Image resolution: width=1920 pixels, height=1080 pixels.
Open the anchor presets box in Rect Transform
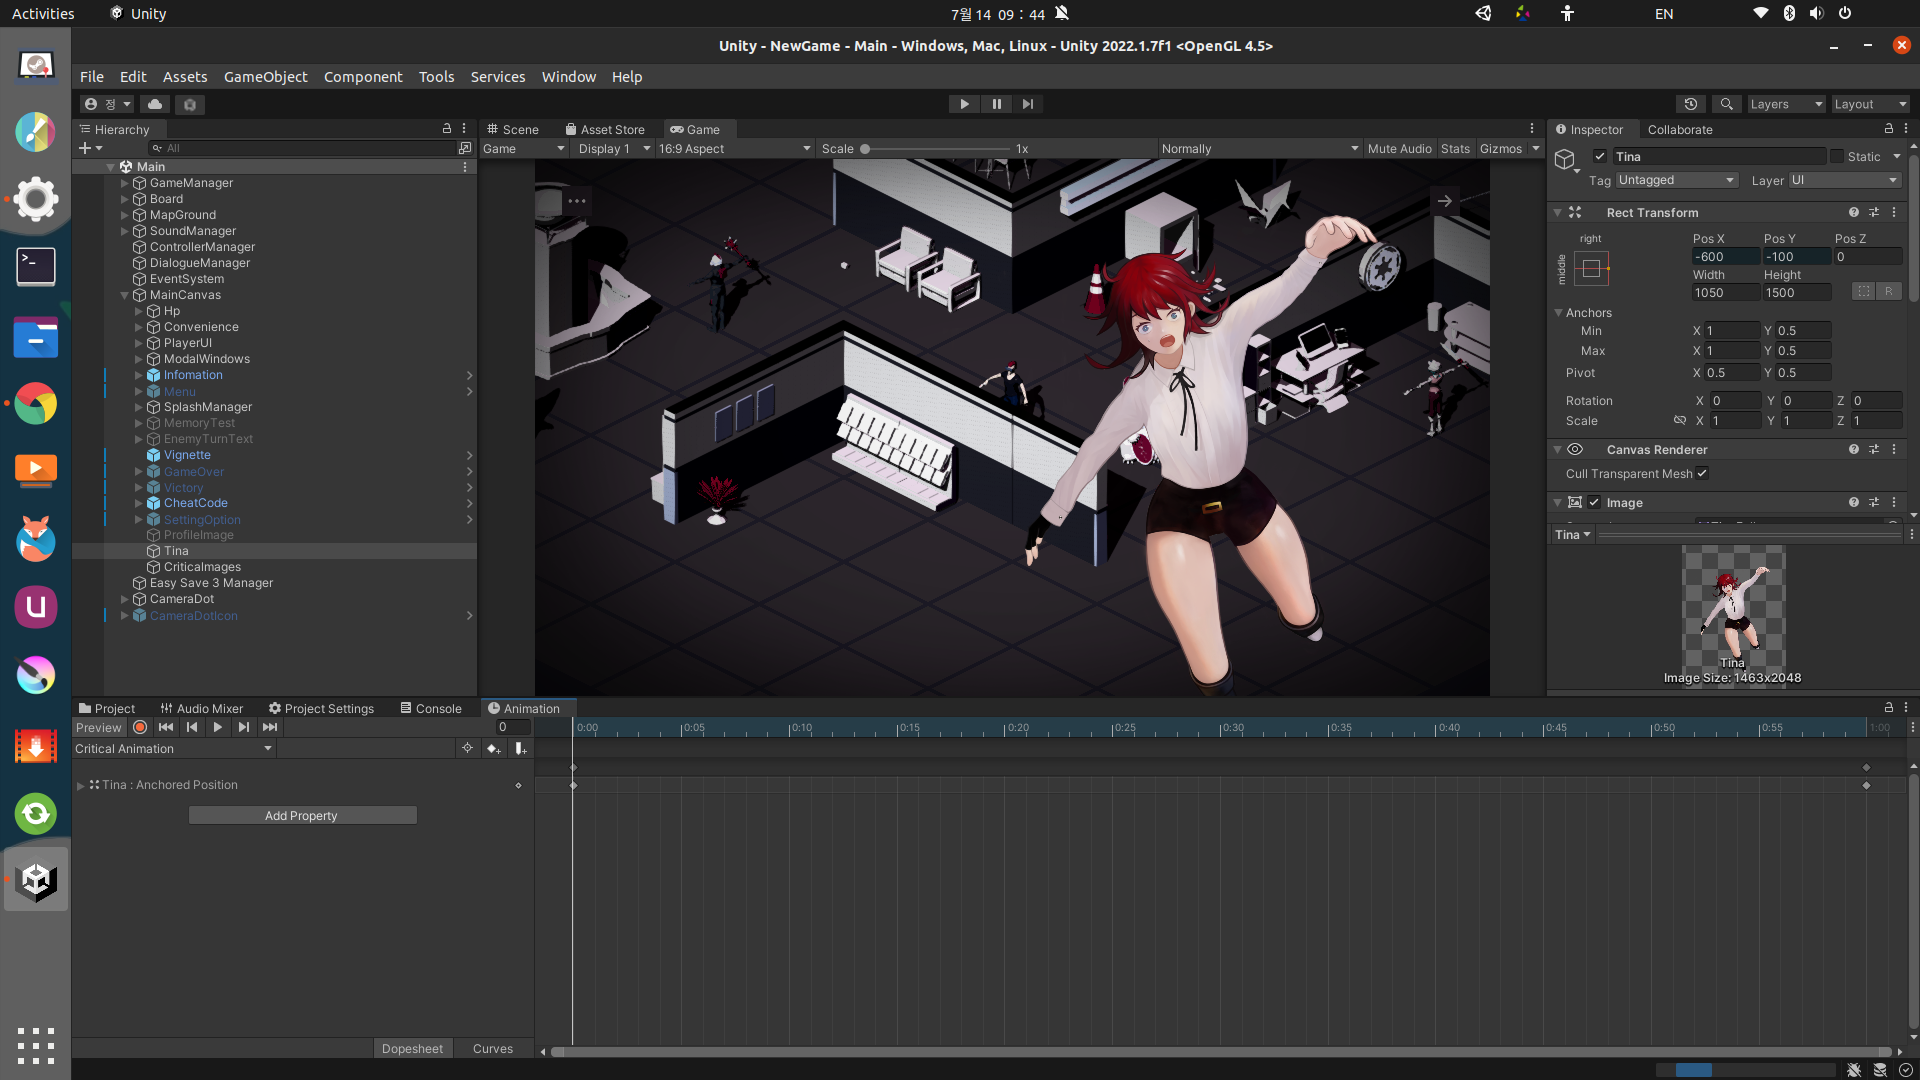pos(1591,268)
